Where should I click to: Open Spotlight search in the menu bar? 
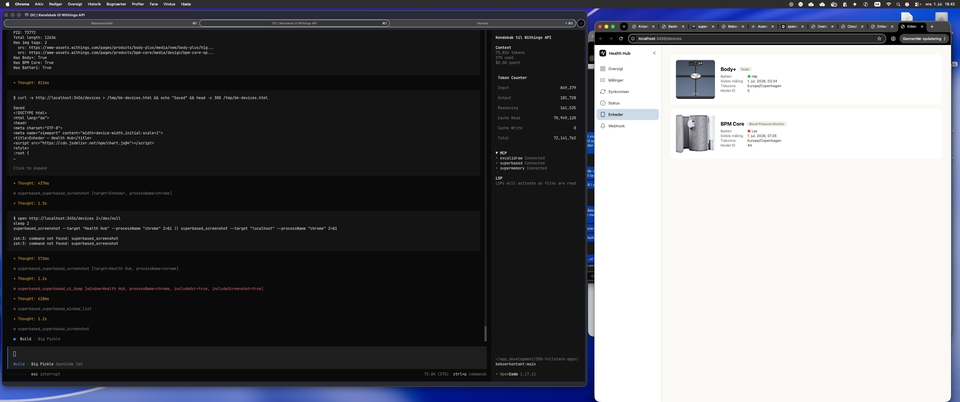pyautogui.click(x=899, y=4)
